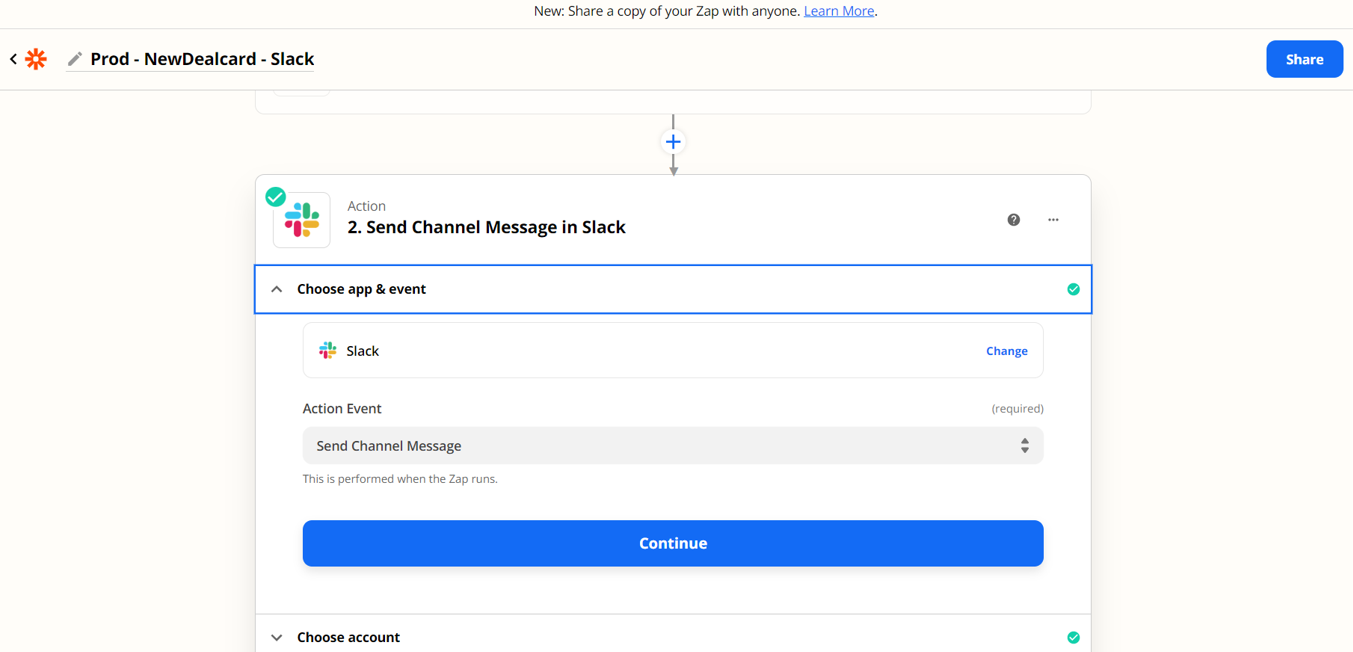Click green check on Choose account row
This screenshot has height=652, width=1353.
coord(1073,637)
